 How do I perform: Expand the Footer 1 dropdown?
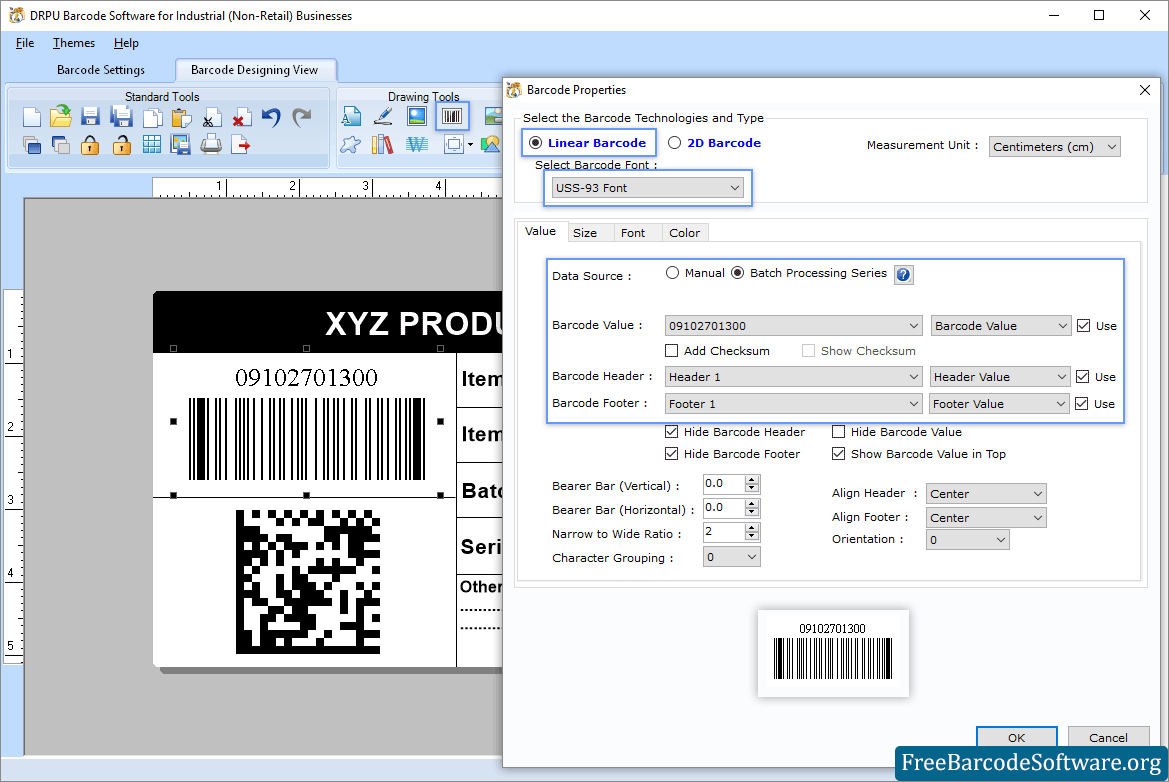click(x=793, y=403)
